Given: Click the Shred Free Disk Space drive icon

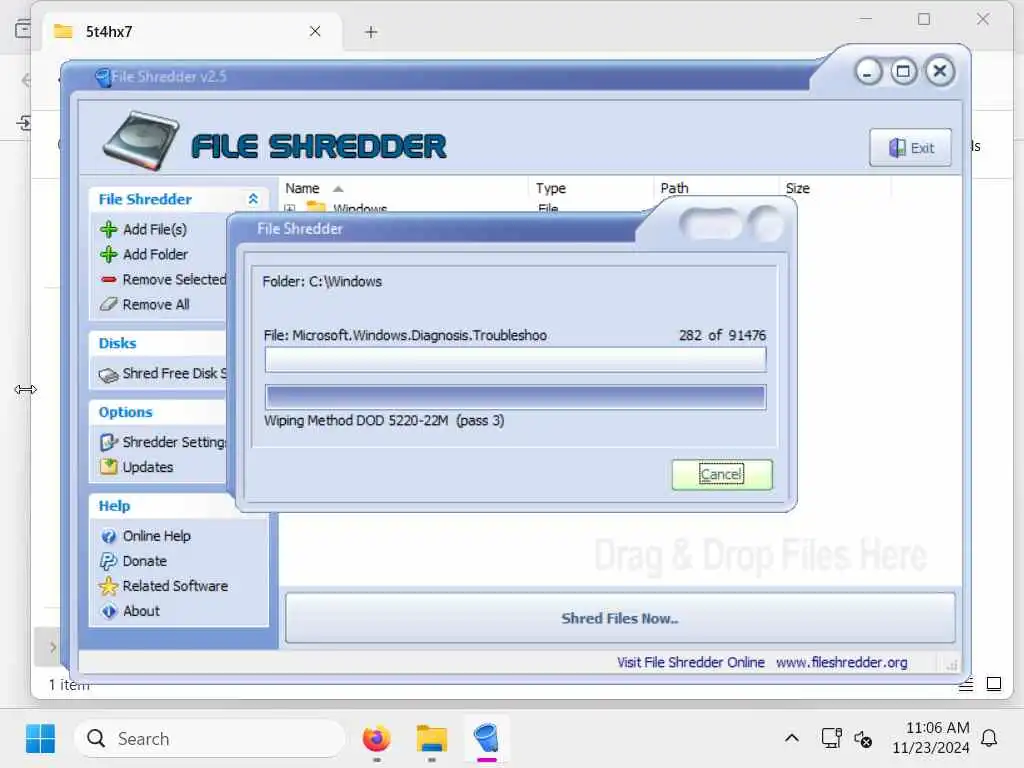Looking at the screenshot, I should tap(108, 375).
